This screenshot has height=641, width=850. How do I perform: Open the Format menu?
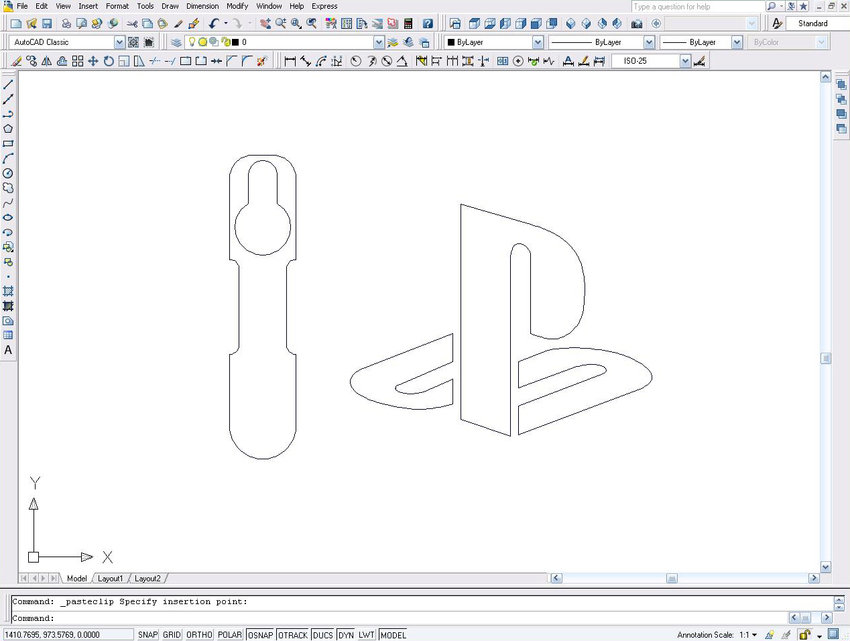117,6
